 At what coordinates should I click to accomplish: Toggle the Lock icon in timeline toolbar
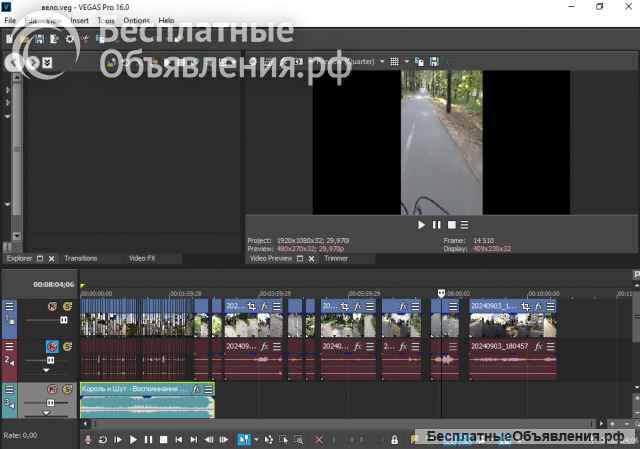pyautogui.click(x=394, y=440)
